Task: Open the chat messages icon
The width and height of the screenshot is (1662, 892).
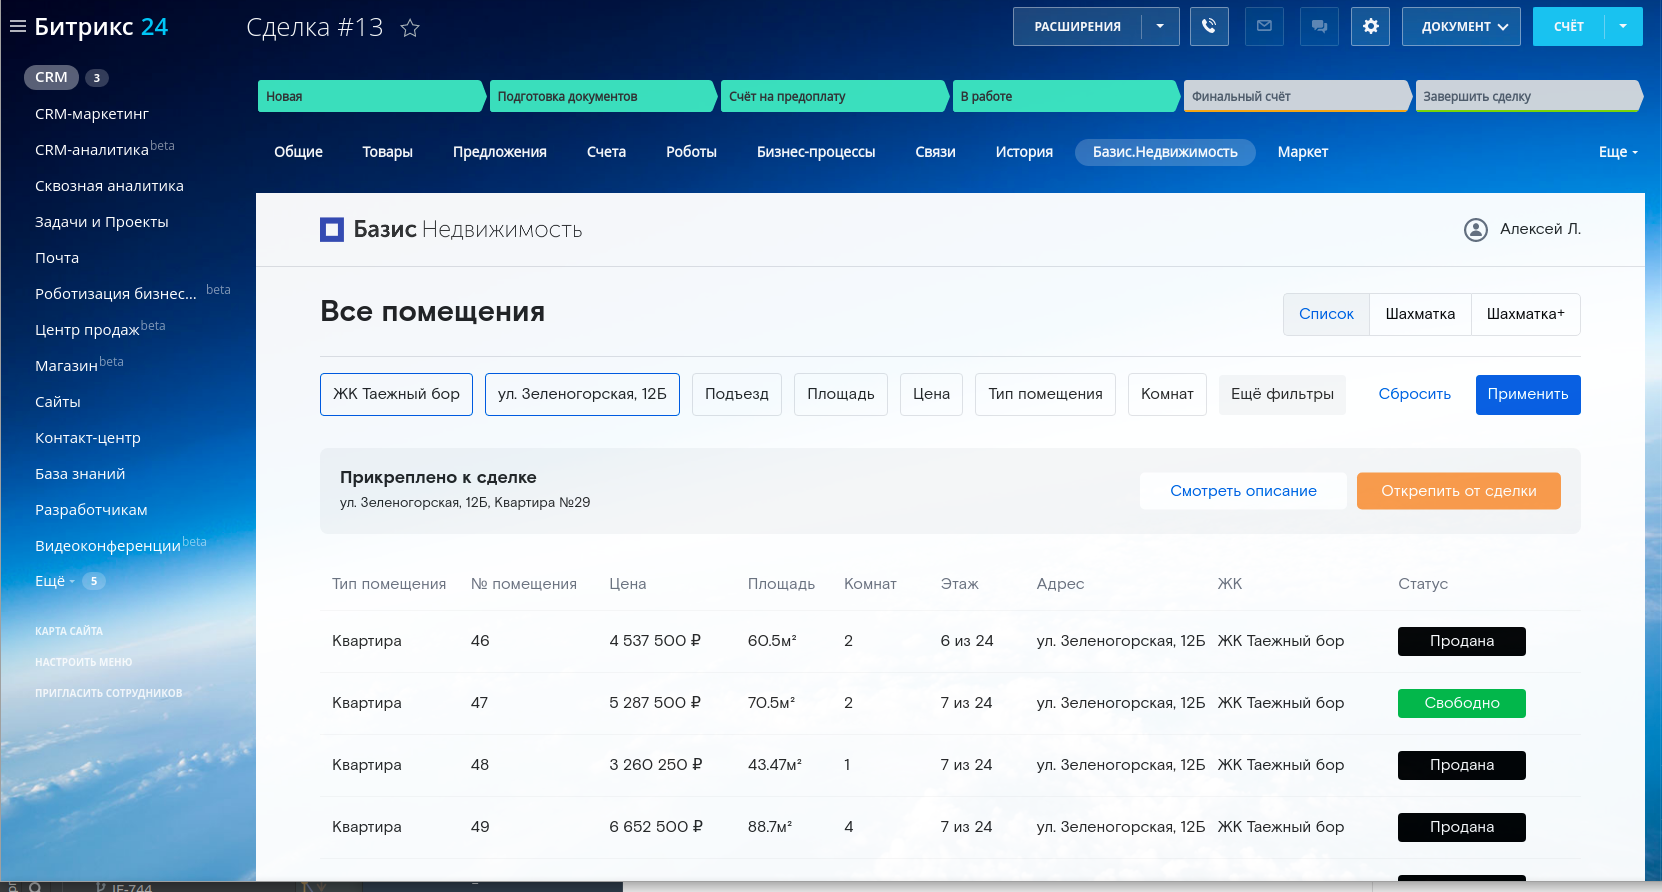Action: (1319, 27)
